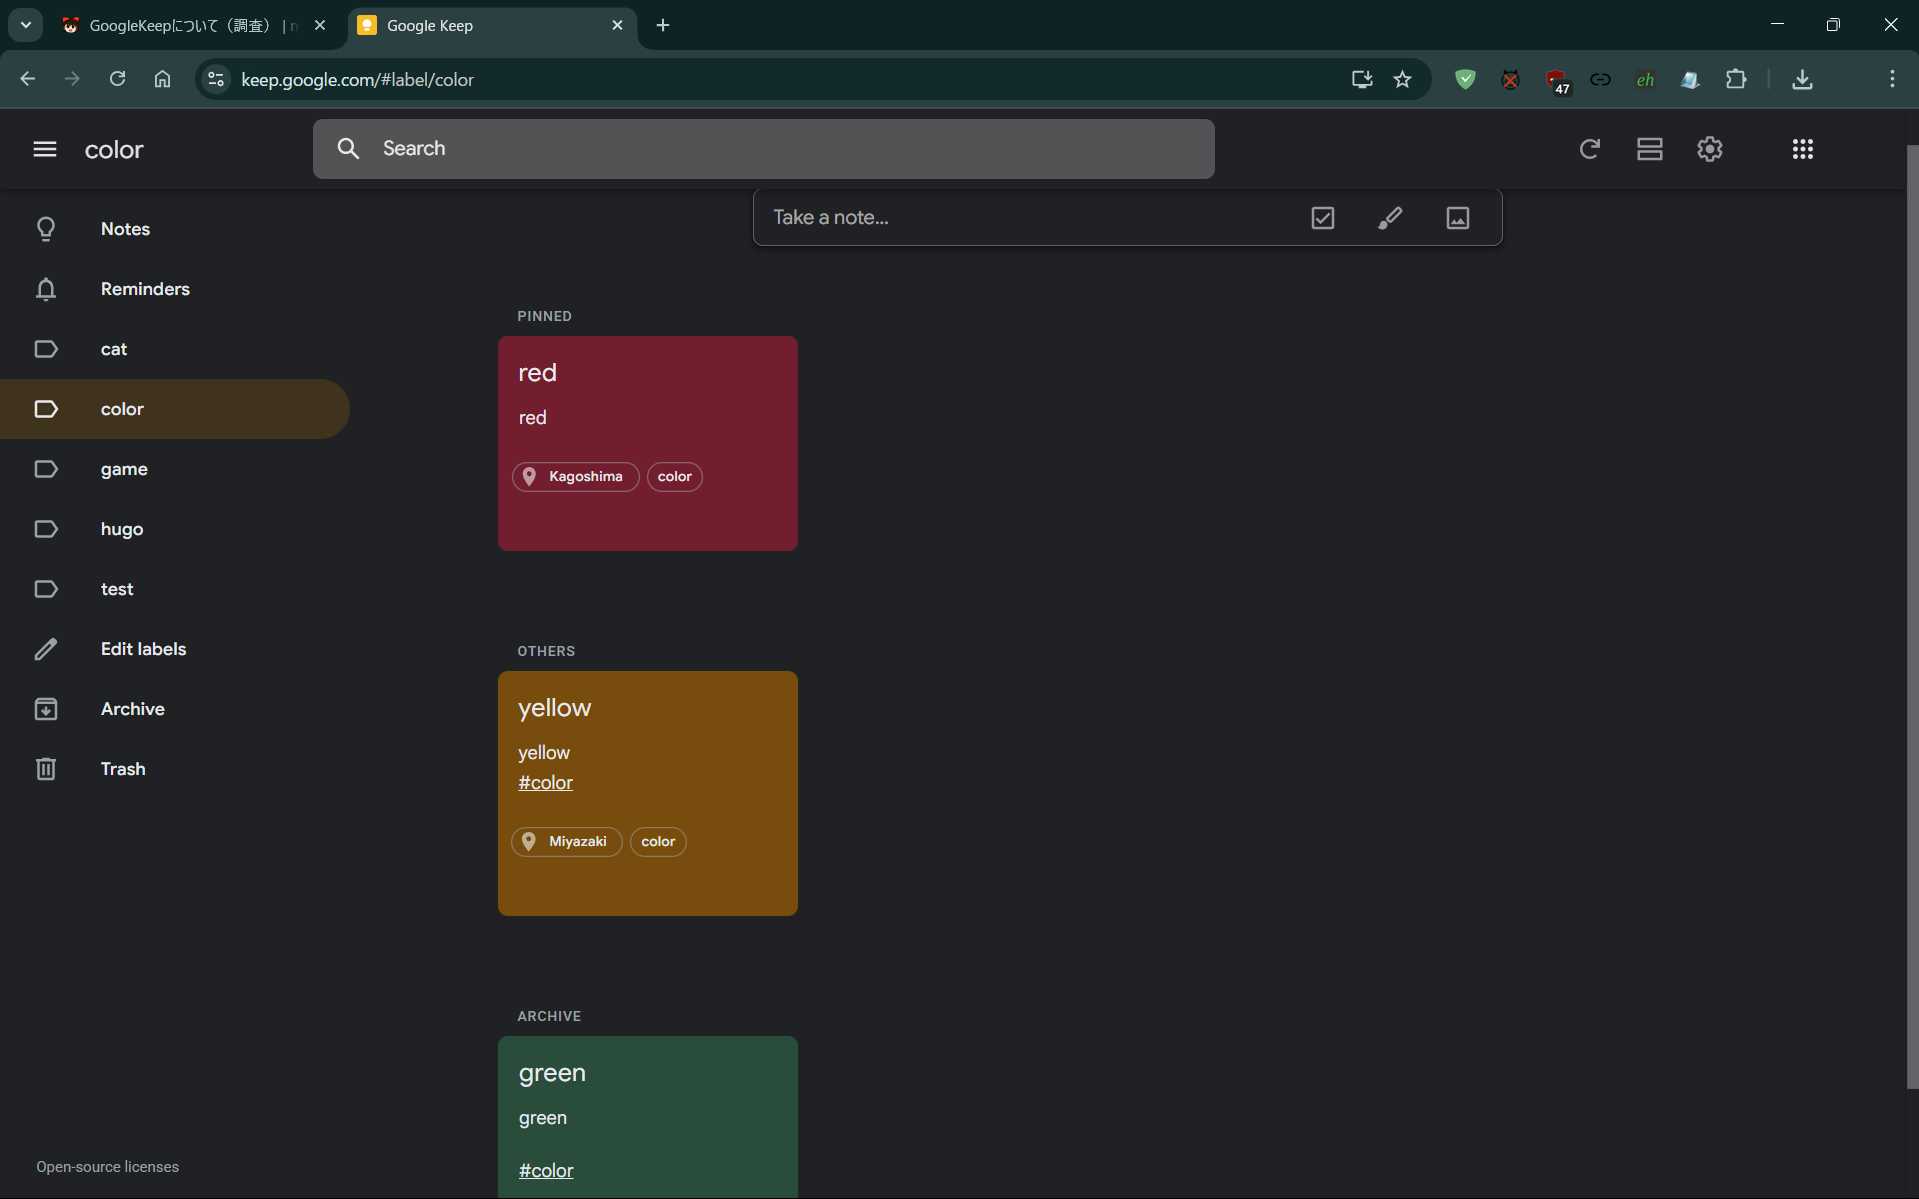Bookmark this page with the star
The height and width of the screenshot is (1199, 1919).
tap(1402, 79)
